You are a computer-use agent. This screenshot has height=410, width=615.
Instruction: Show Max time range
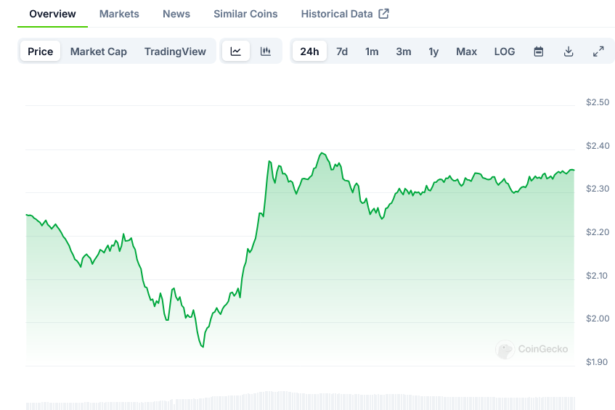pyautogui.click(x=466, y=51)
